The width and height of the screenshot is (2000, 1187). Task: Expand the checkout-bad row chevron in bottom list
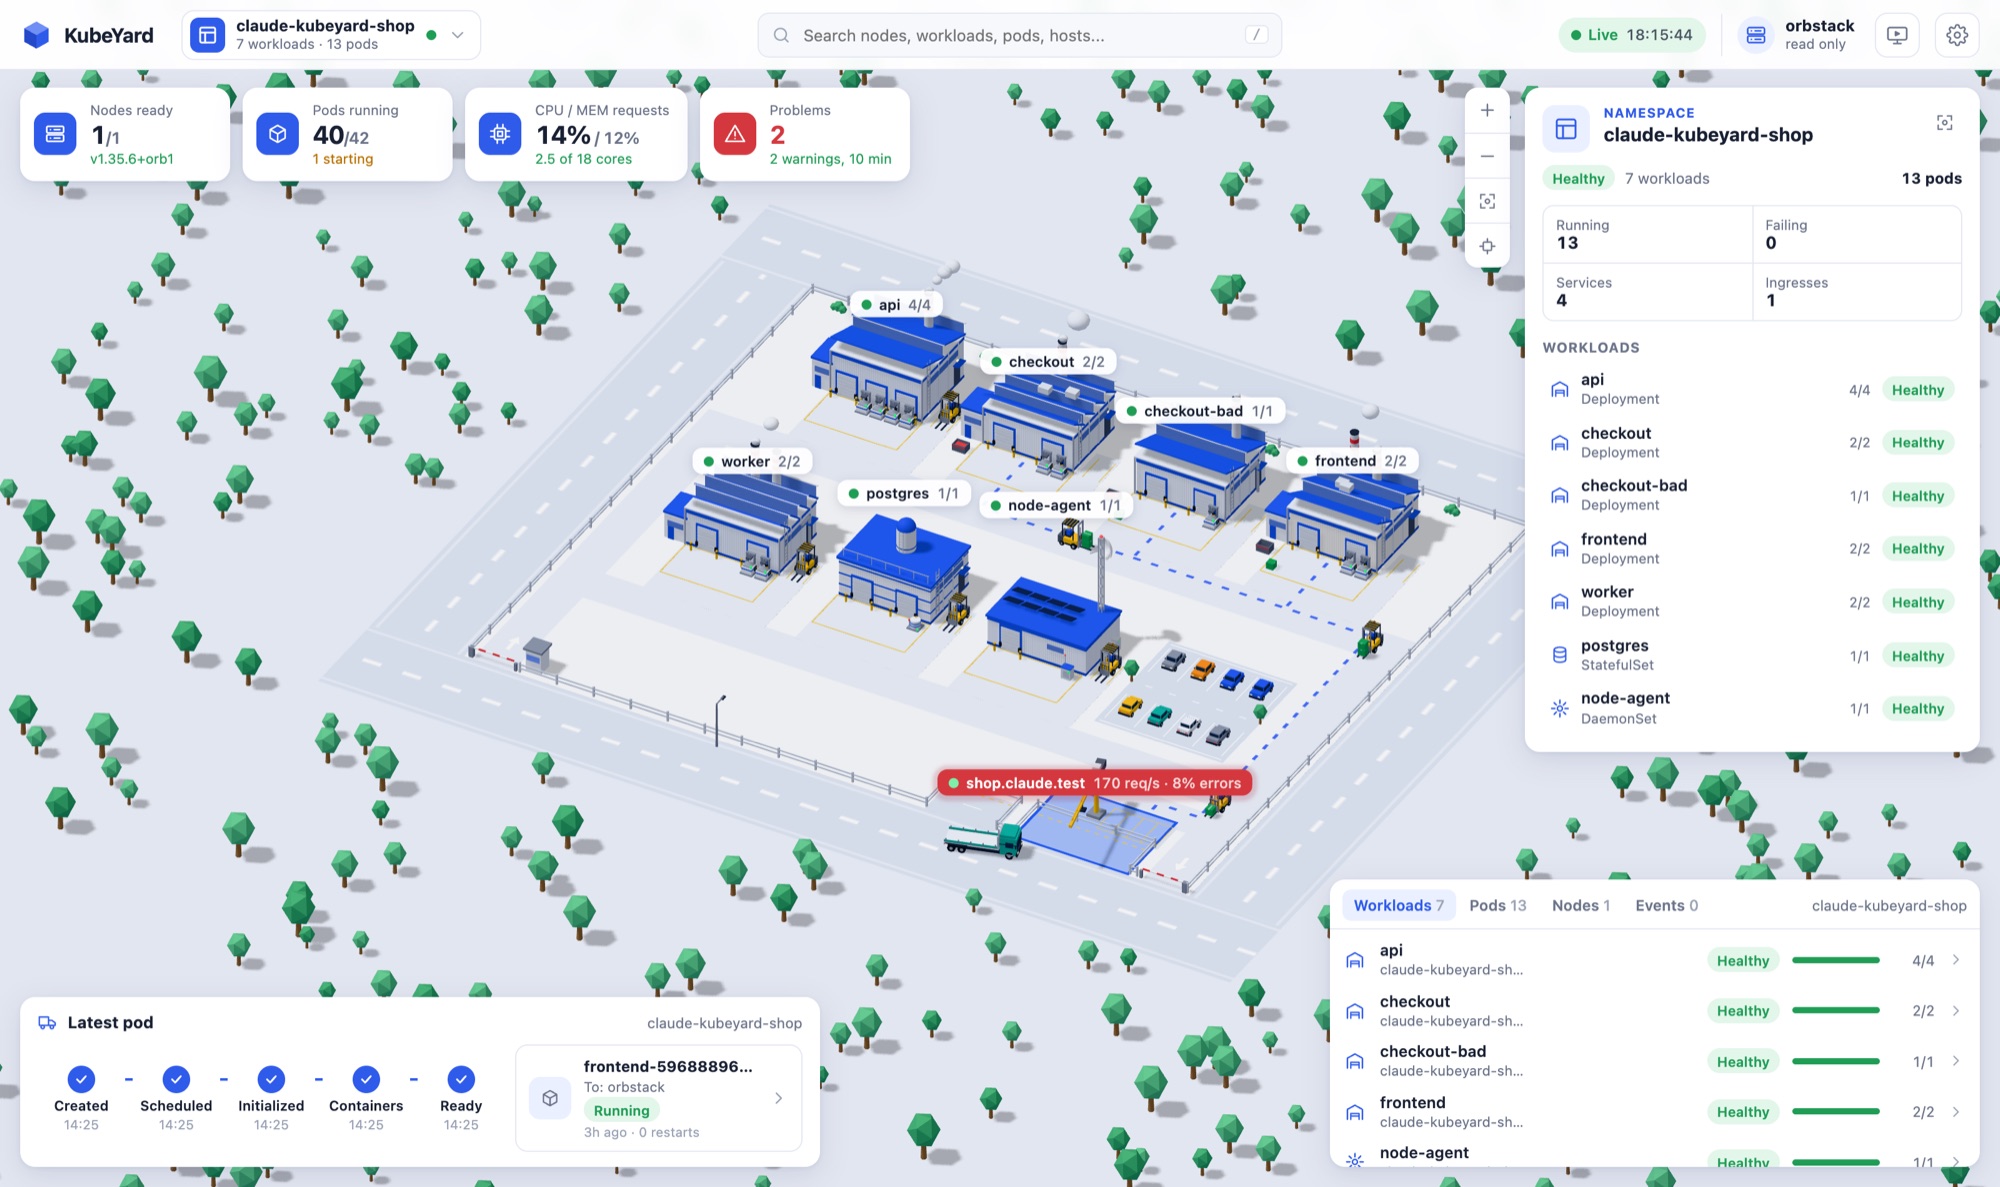click(1956, 1061)
